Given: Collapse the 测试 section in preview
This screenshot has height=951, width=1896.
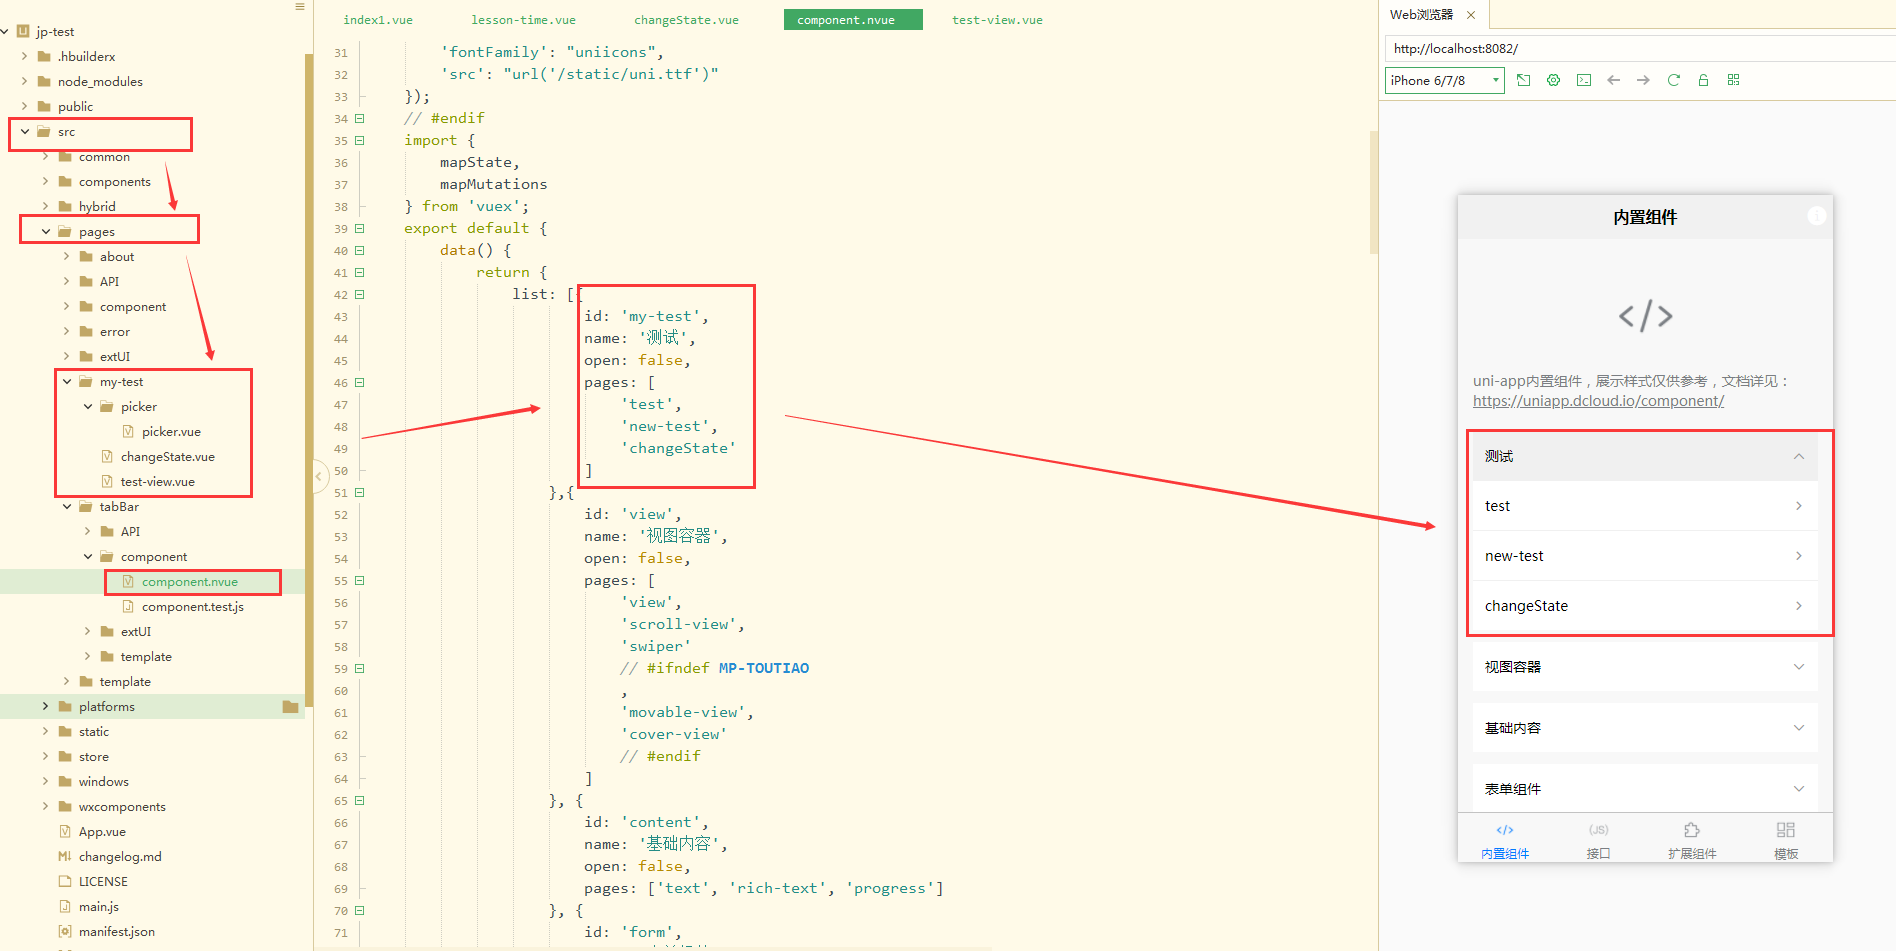Looking at the screenshot, I should coord(1645,456).
